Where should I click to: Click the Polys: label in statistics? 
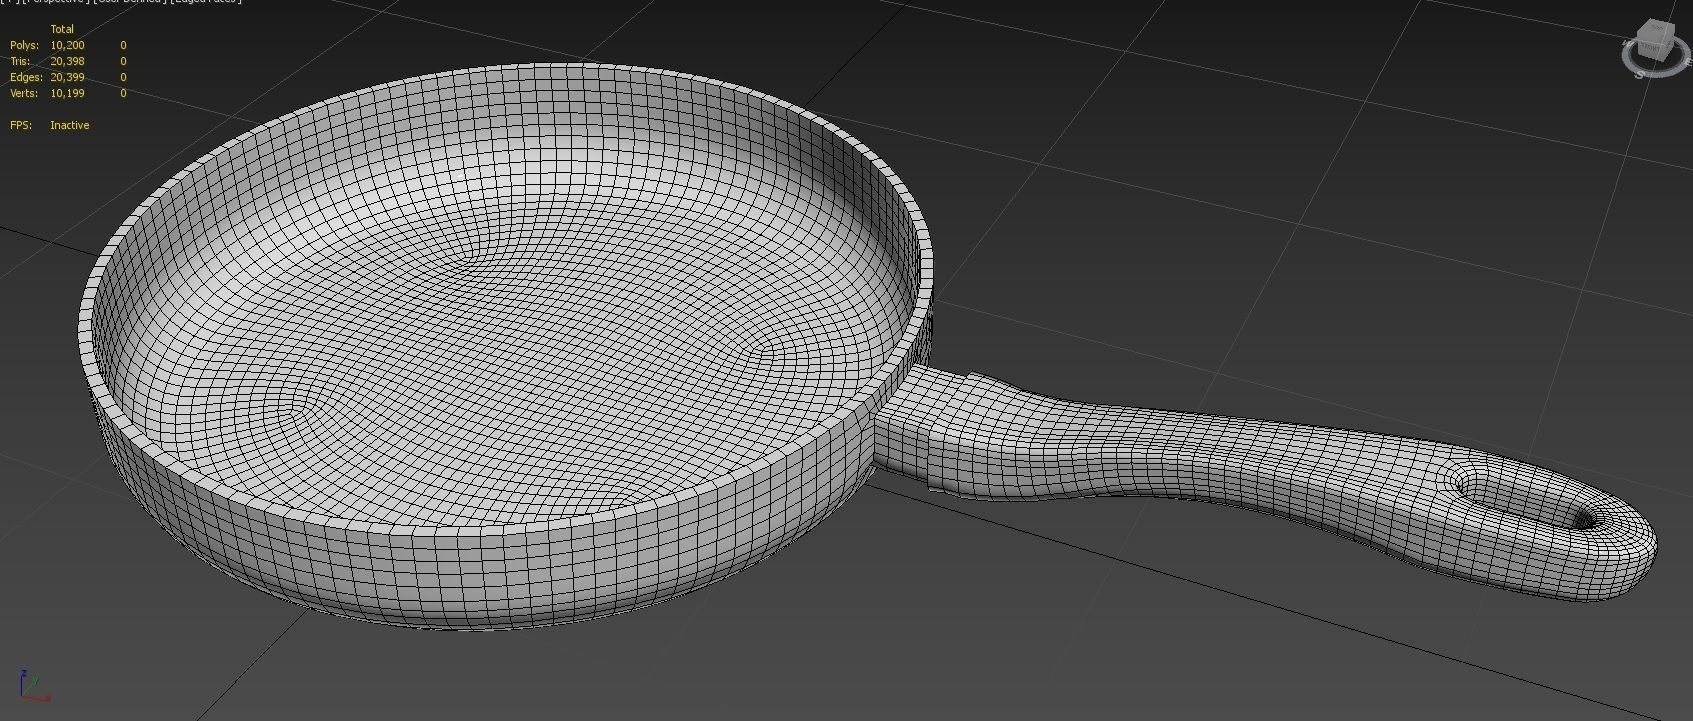click(24, 45)
